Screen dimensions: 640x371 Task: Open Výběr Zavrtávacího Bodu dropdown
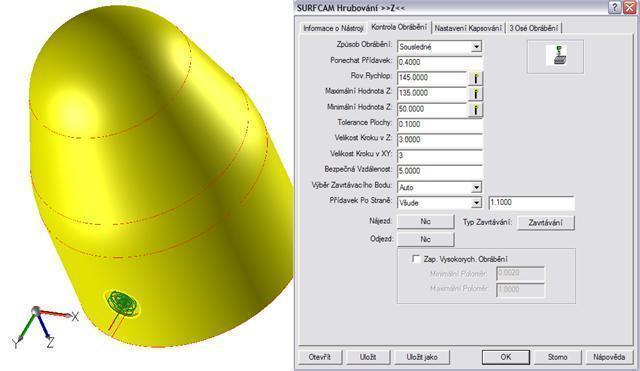[x=476, y=187]
